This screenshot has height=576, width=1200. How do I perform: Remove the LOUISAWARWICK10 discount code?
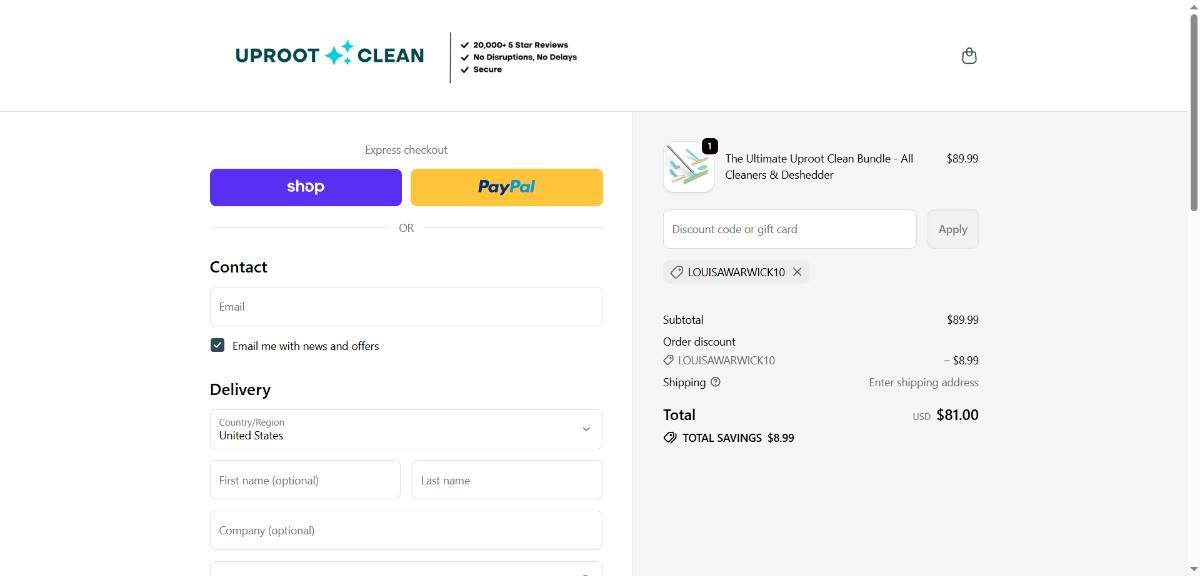[x=797, y=272]
